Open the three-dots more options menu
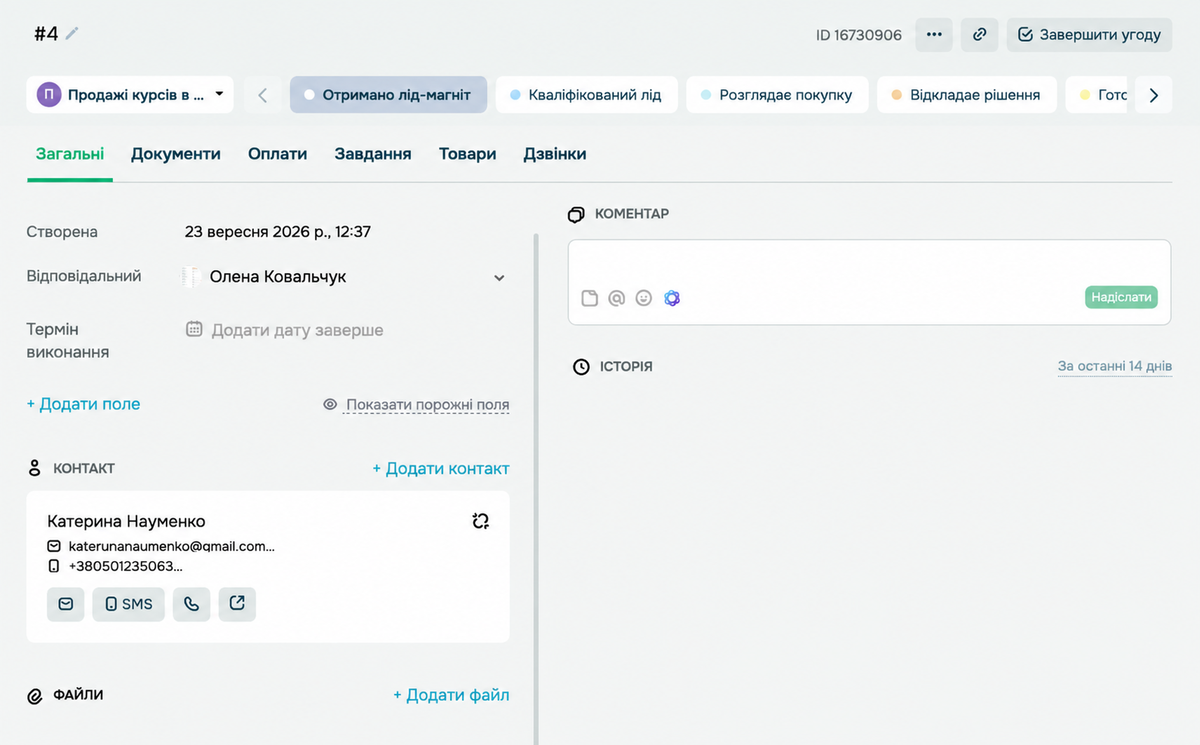The image size is (1200, 745). click(x=934, y=34)
